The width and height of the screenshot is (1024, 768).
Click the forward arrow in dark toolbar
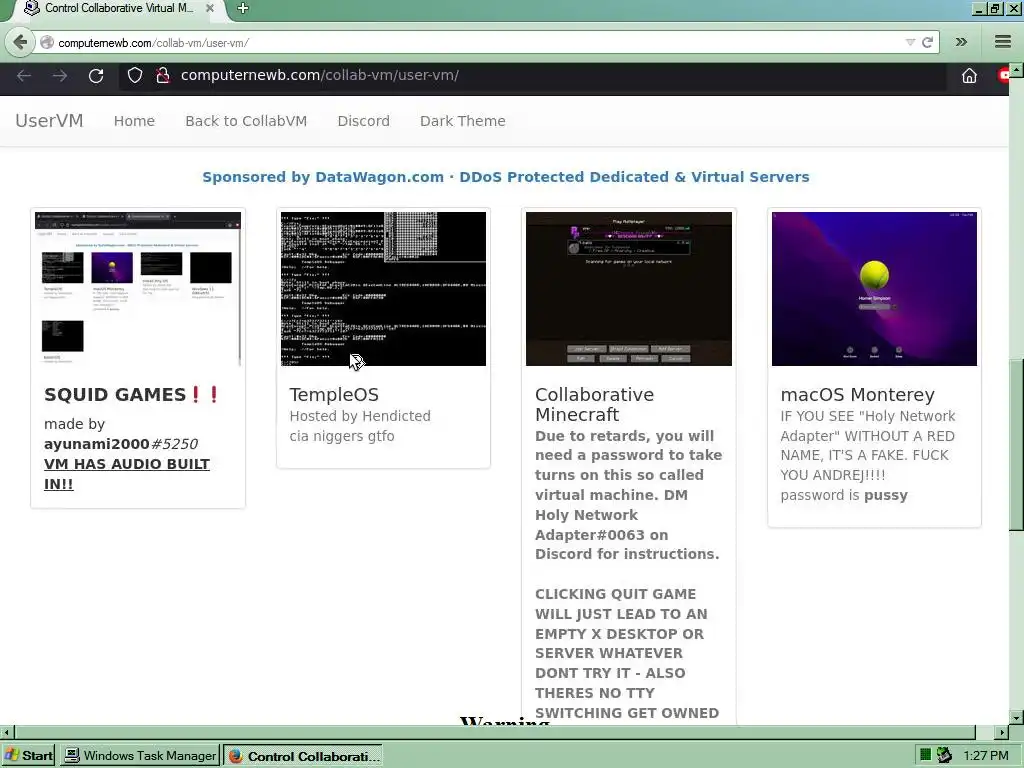(x=60, y=76)
